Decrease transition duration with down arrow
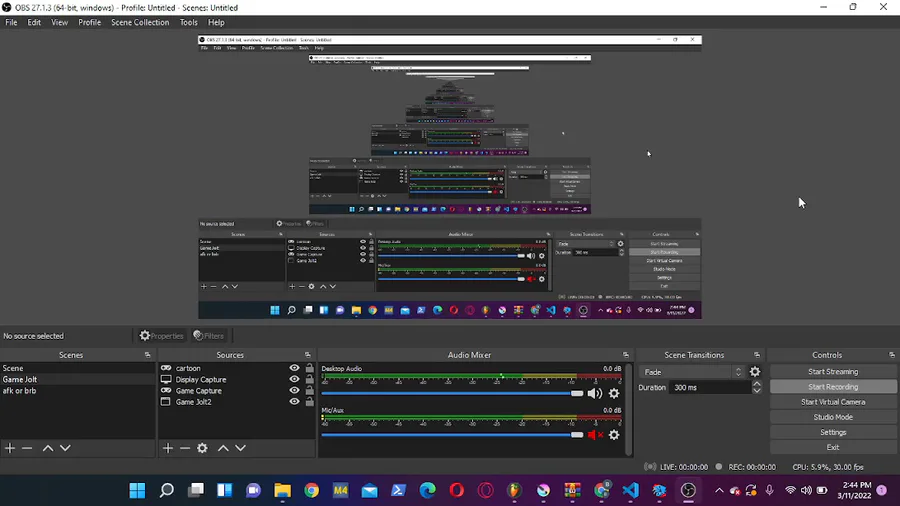This screenshot has width=900, height=506. [x=757, y=391]
